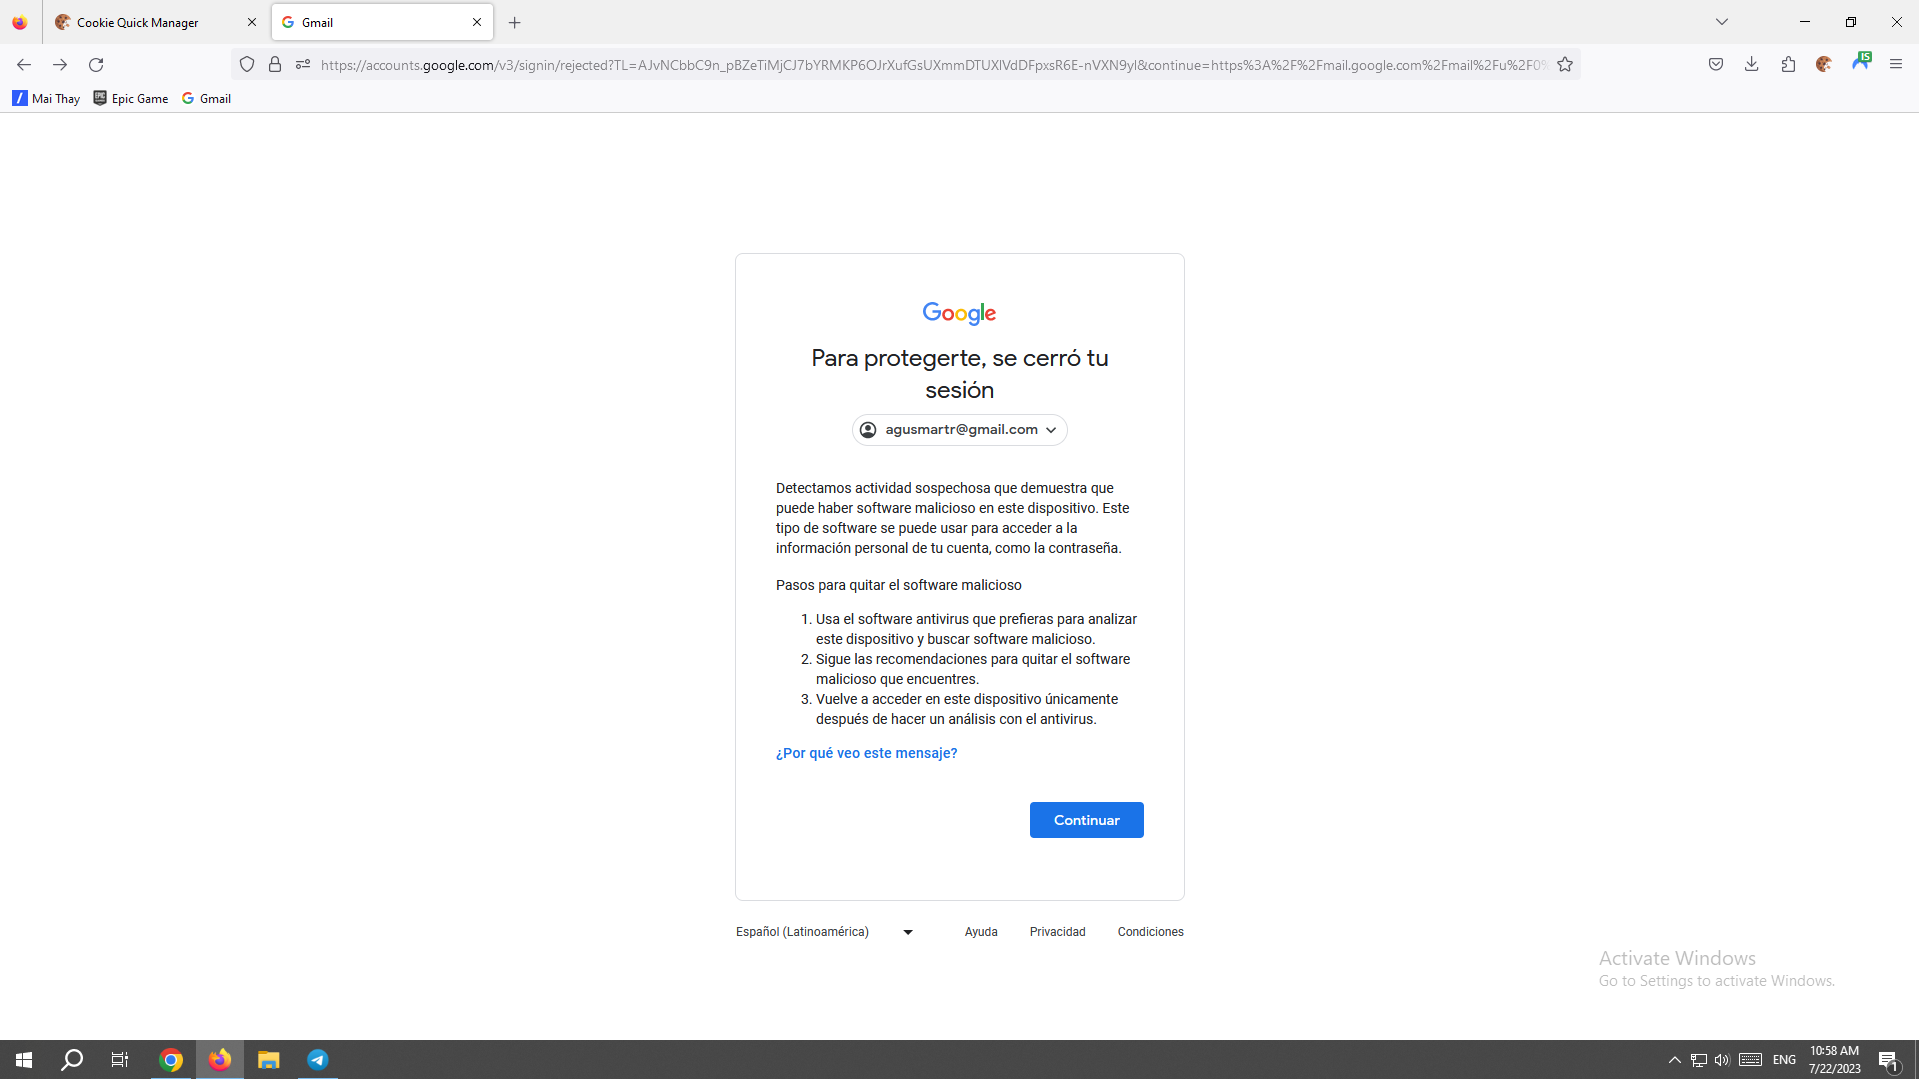Bookmark this page with the star icon

(1565, 65)
